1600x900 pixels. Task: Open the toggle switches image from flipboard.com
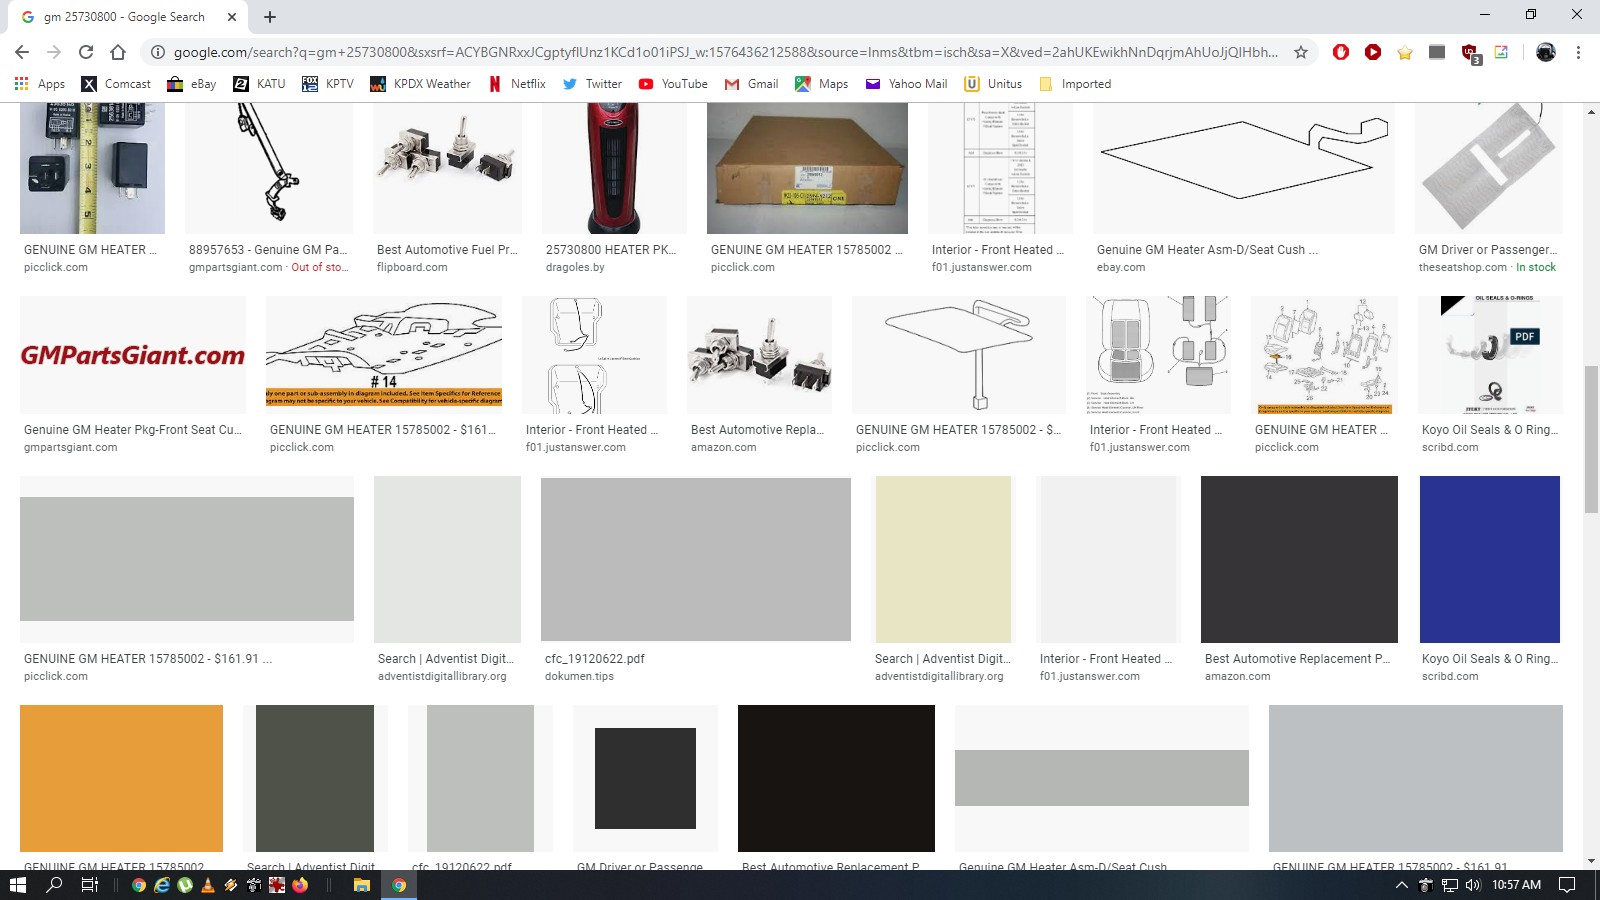[x=447, y=167]
